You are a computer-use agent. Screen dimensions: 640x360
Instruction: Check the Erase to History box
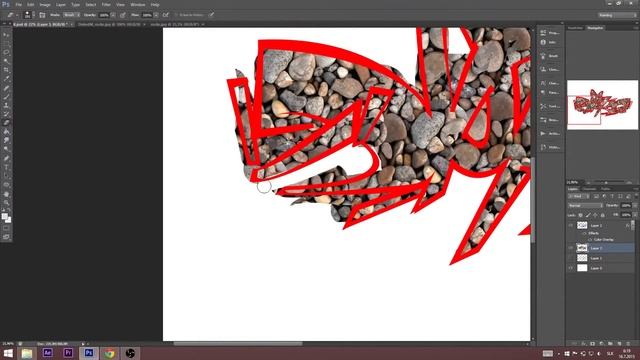point(176,15)
